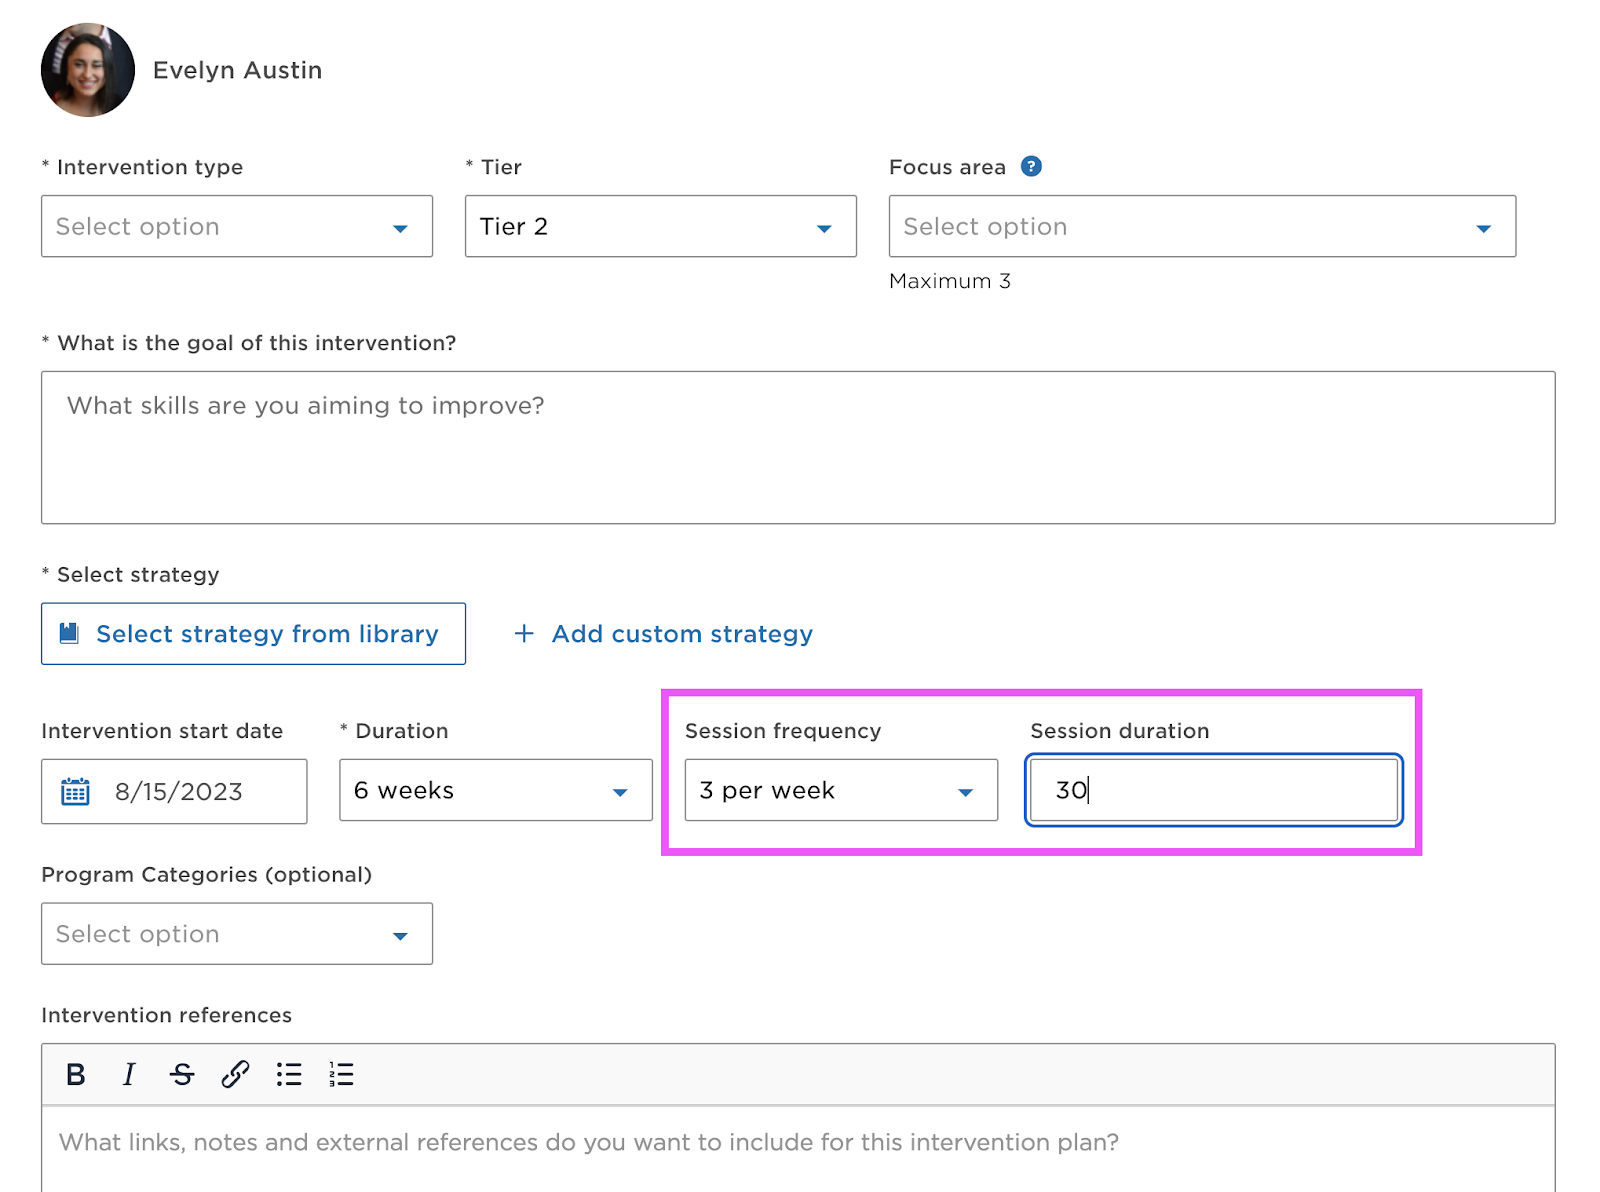Open the Session frequency dropdown

tap(840, 791)
